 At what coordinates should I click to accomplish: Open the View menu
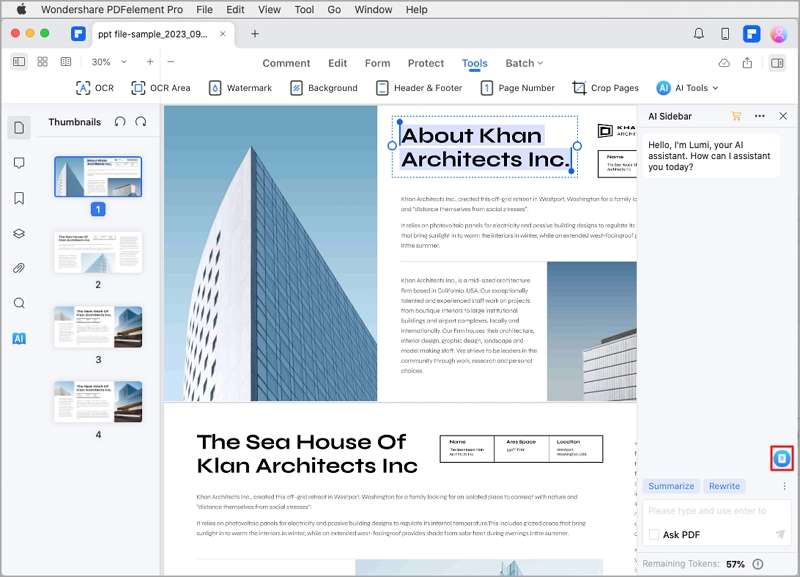pyautogui.click(x=269, y=9)
